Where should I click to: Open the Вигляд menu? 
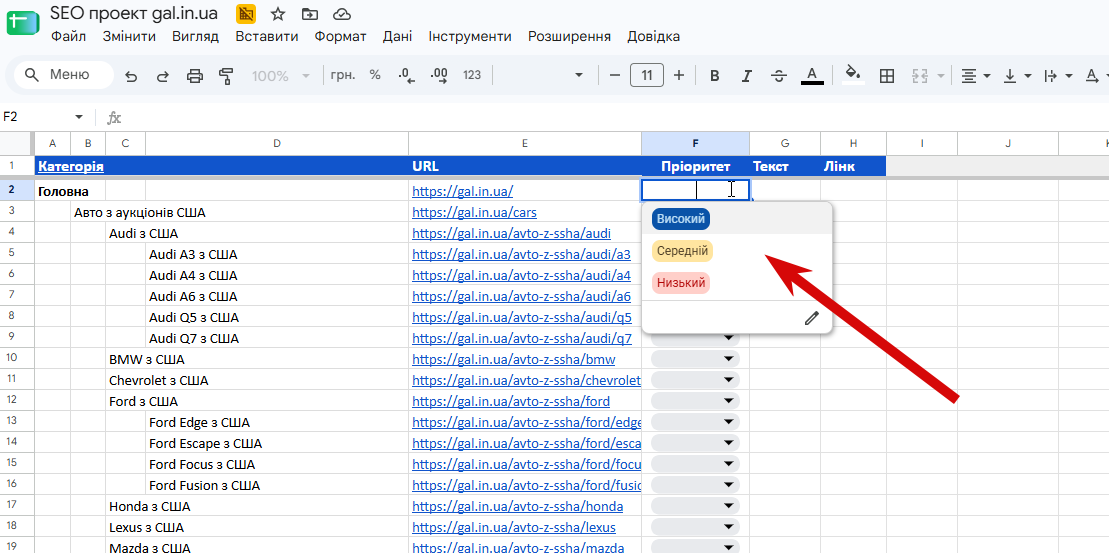195,36
